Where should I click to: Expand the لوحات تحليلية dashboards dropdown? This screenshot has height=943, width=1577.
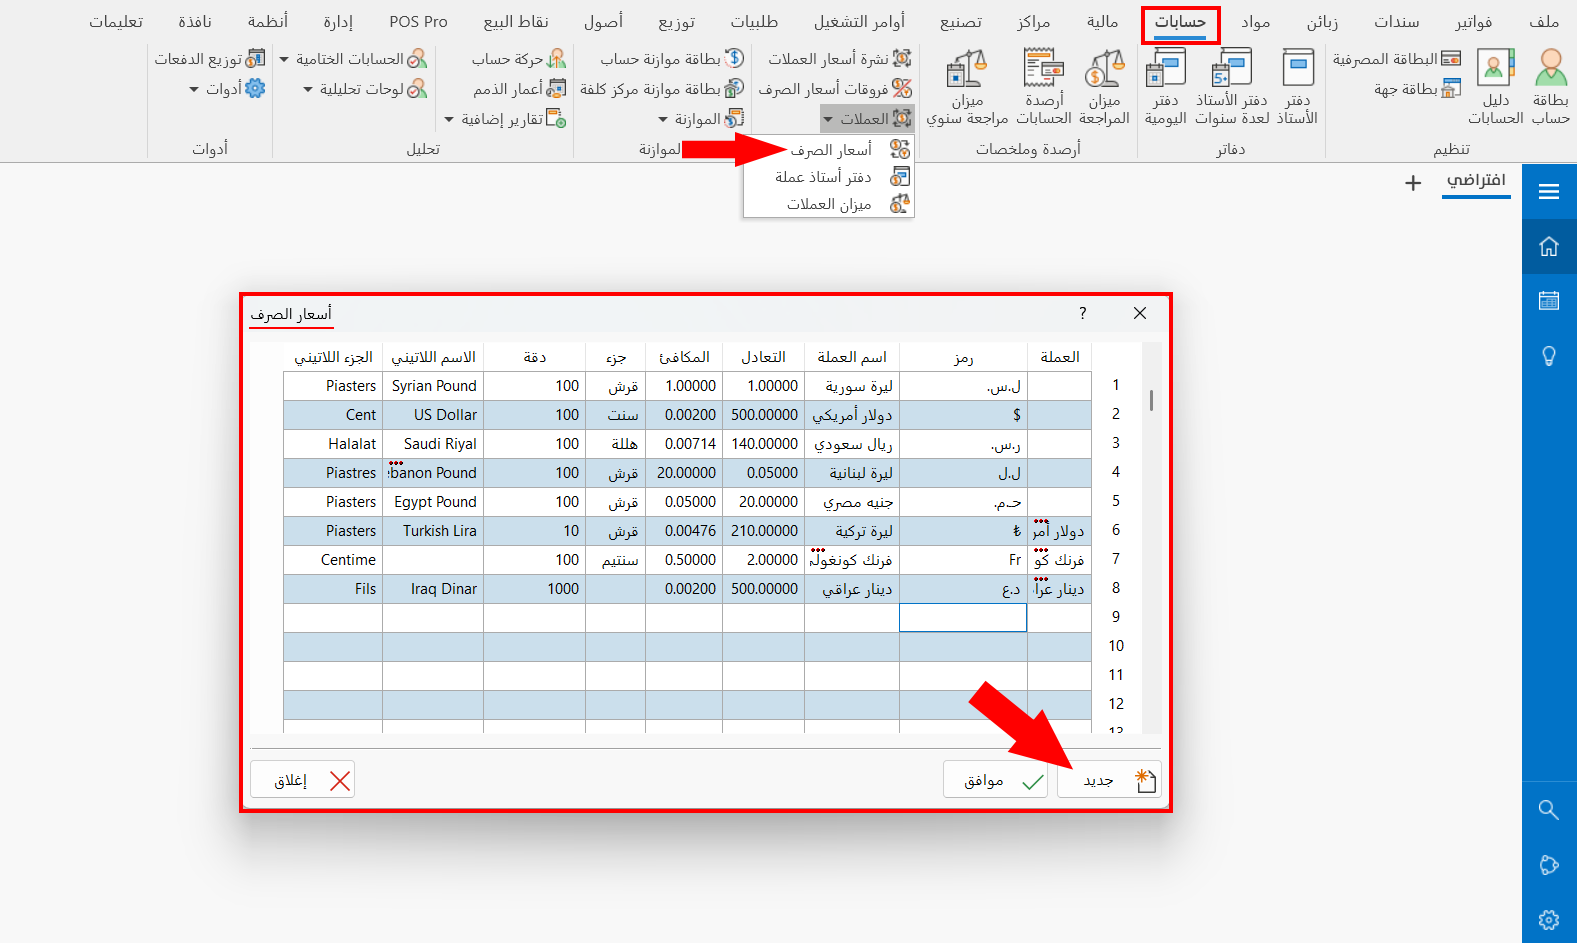coord(365,89)
